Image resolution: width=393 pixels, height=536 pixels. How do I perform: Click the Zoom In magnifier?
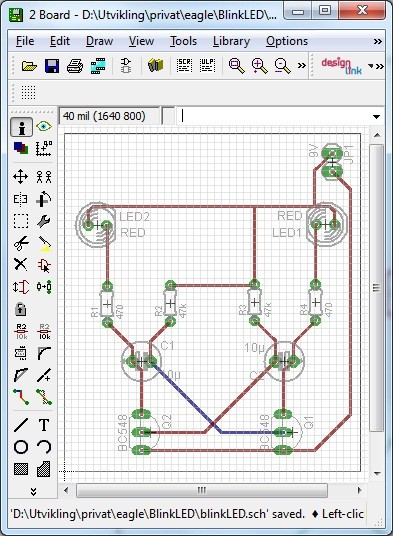[x=259, y=66]
